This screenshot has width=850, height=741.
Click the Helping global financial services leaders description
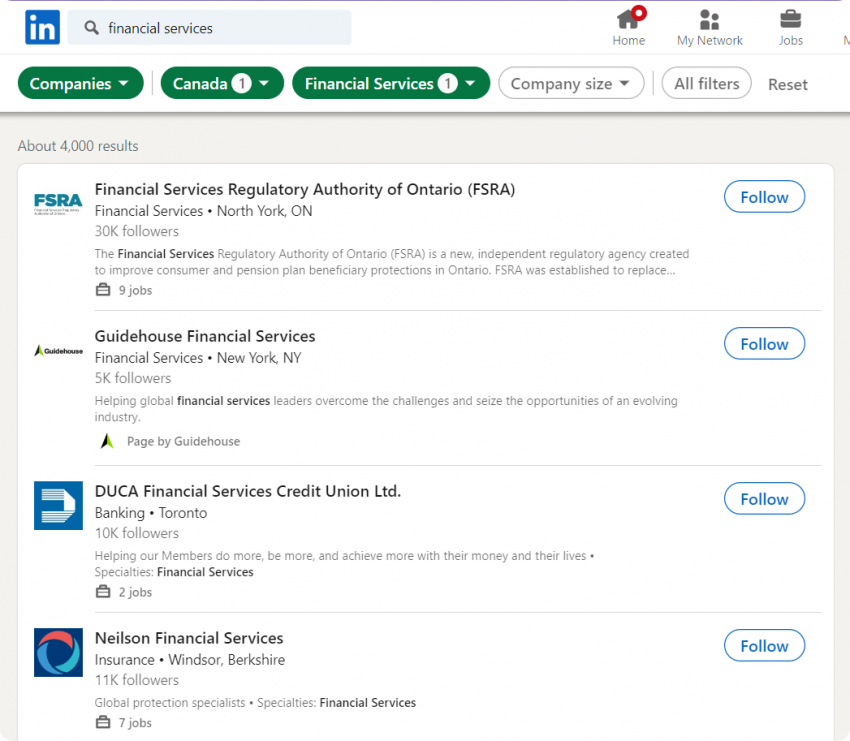pyautogui.click(x=386, y=409)
